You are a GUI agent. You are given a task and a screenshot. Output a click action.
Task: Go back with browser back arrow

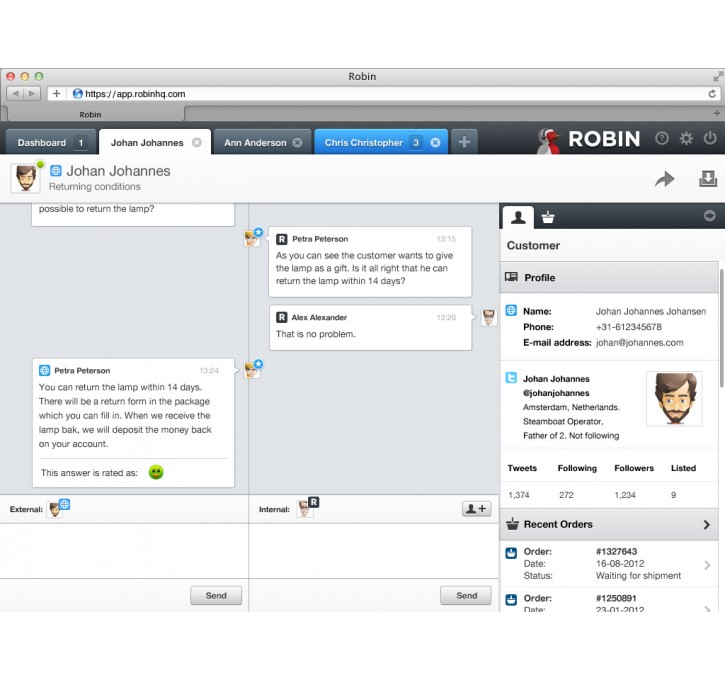pos(15,93)
